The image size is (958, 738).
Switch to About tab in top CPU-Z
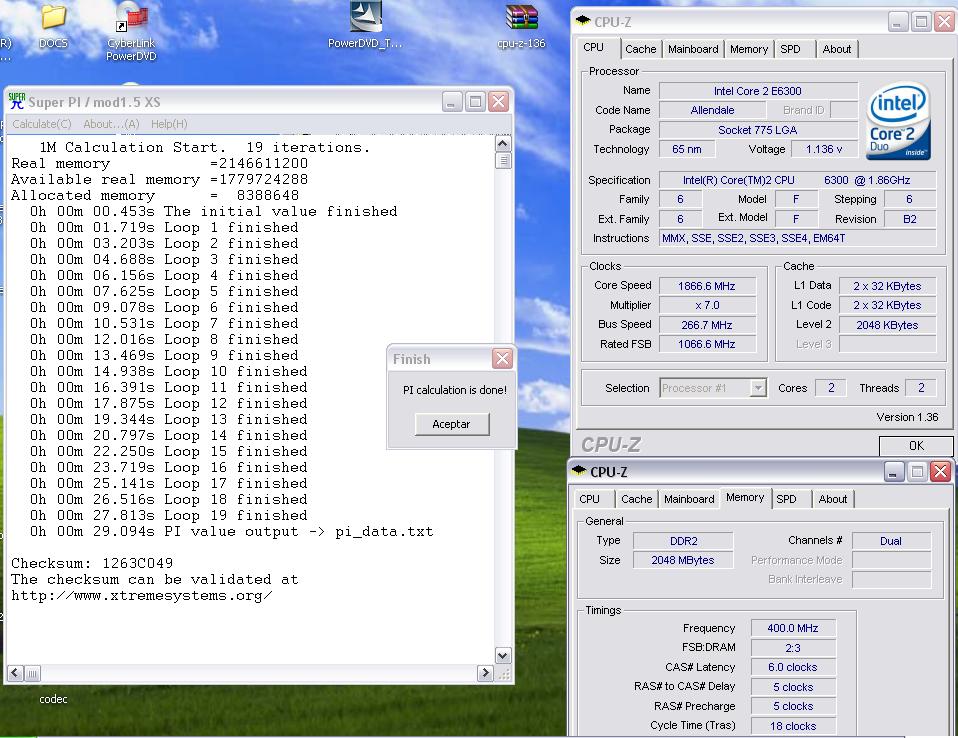[x=836, y=49]
